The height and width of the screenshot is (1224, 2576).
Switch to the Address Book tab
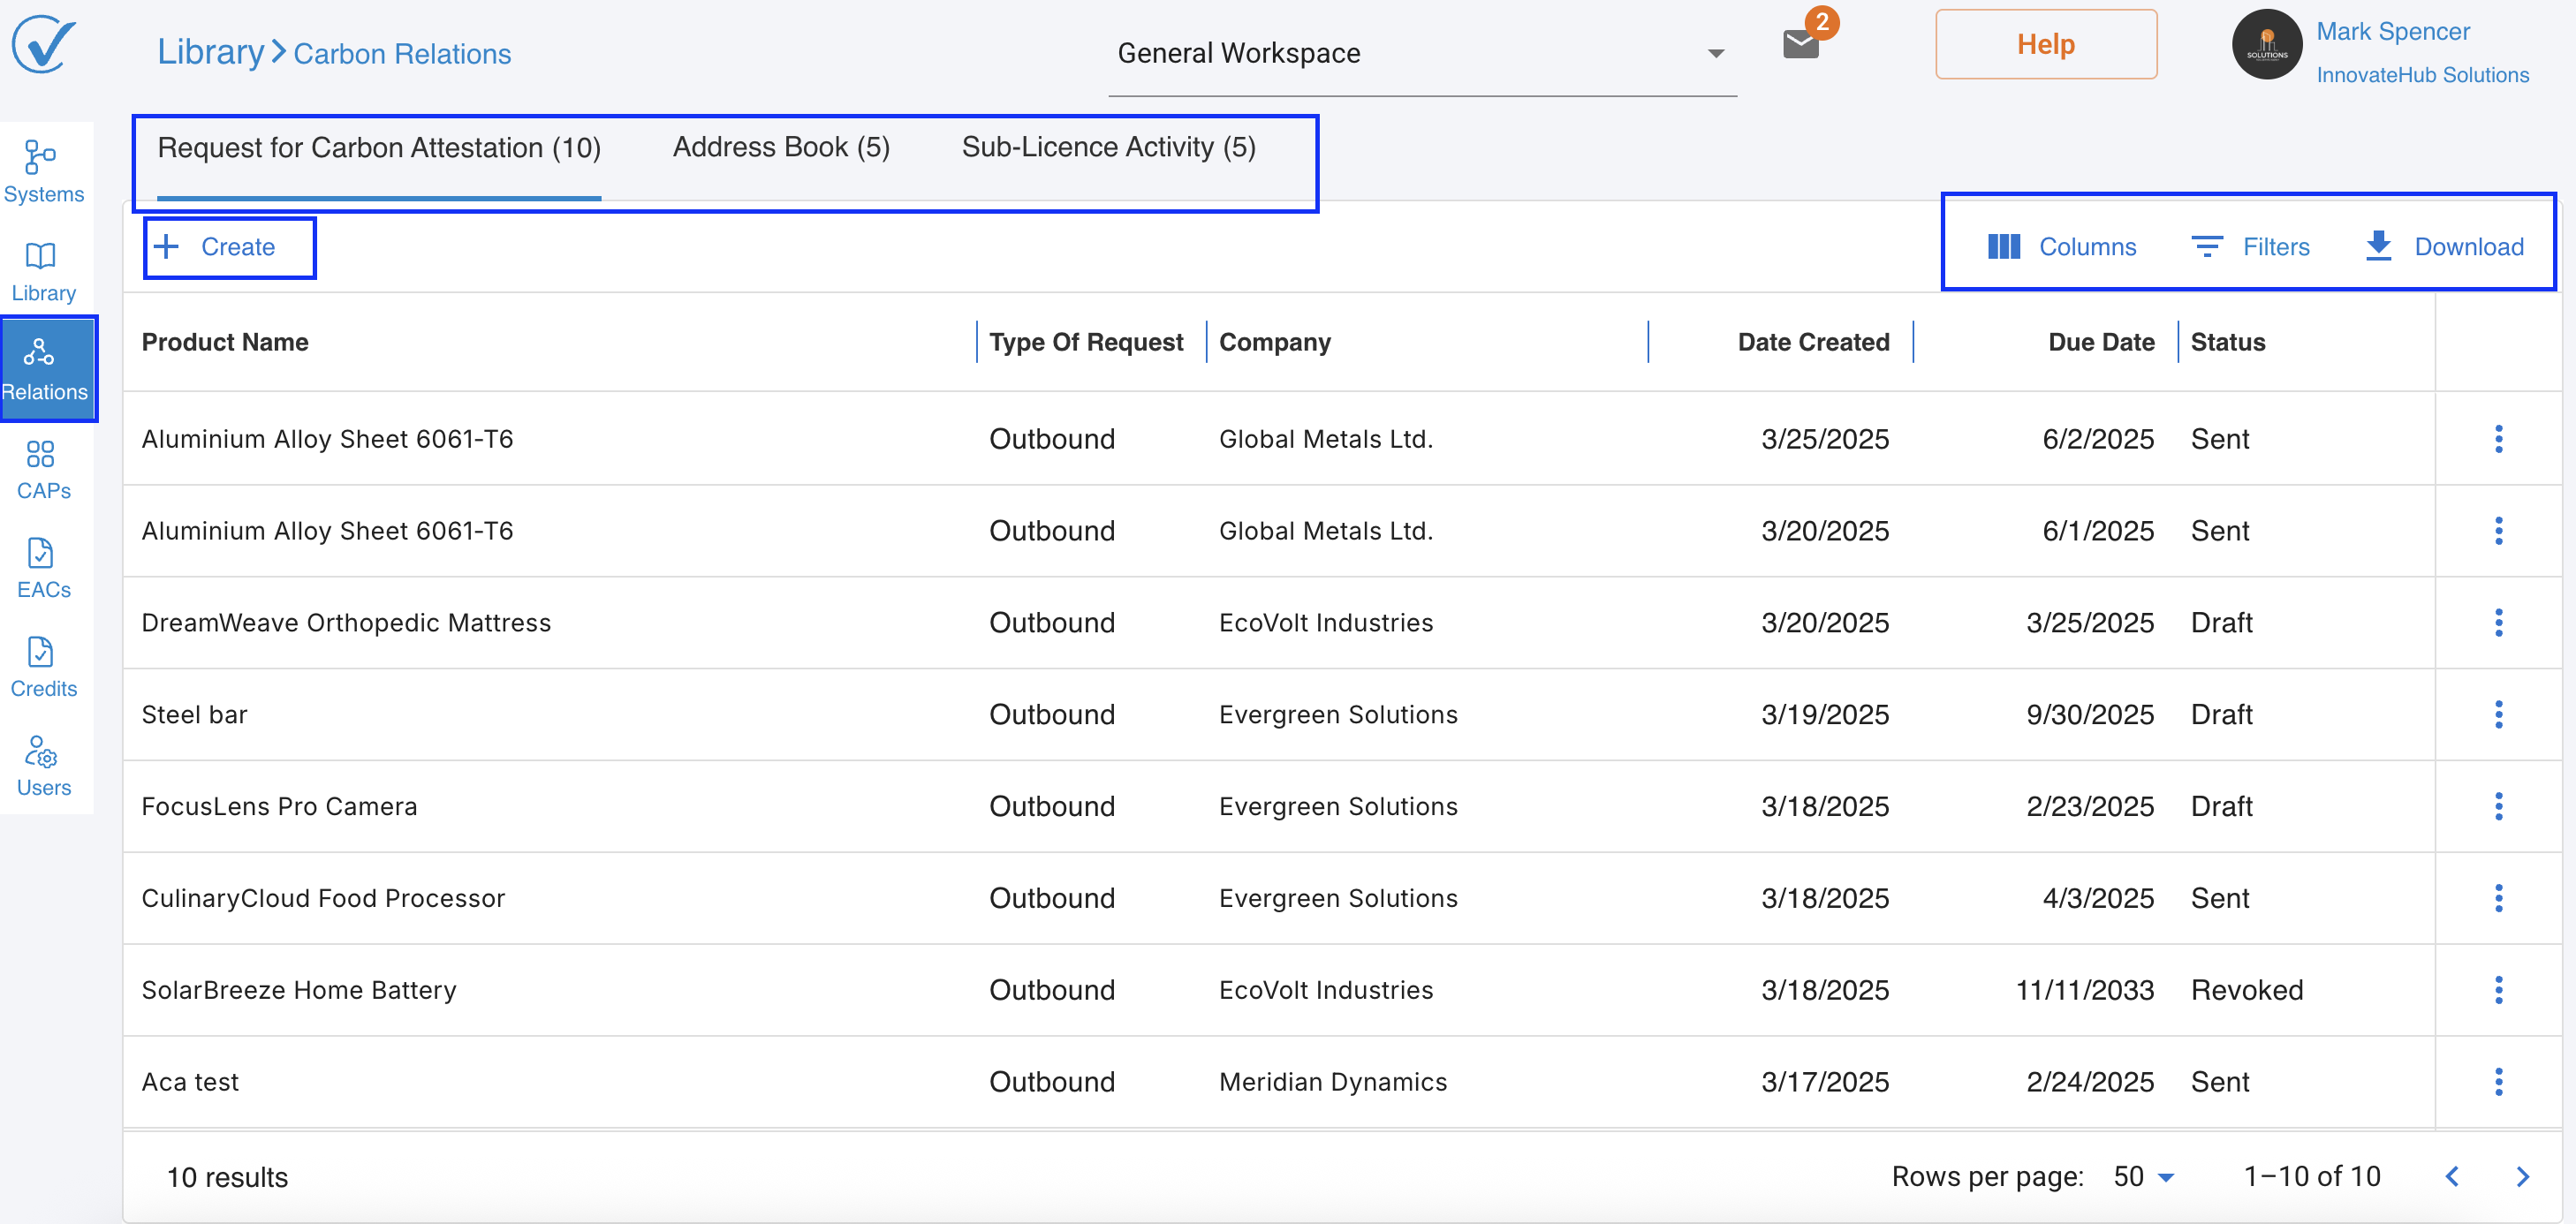coord(780,147)
